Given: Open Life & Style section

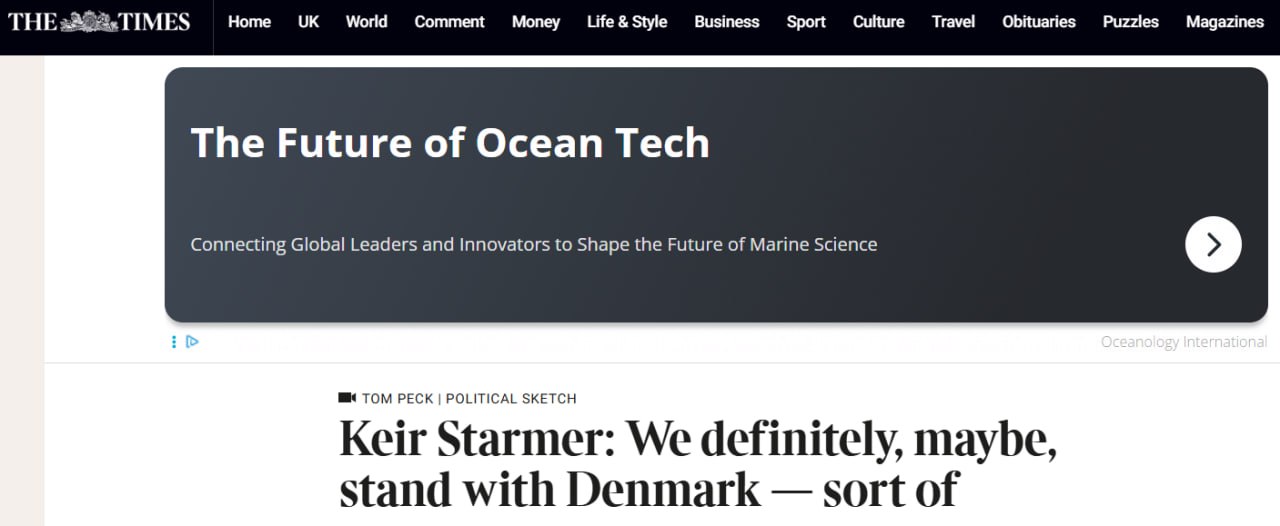Looking at the screenshot, I should coord(627,22).
